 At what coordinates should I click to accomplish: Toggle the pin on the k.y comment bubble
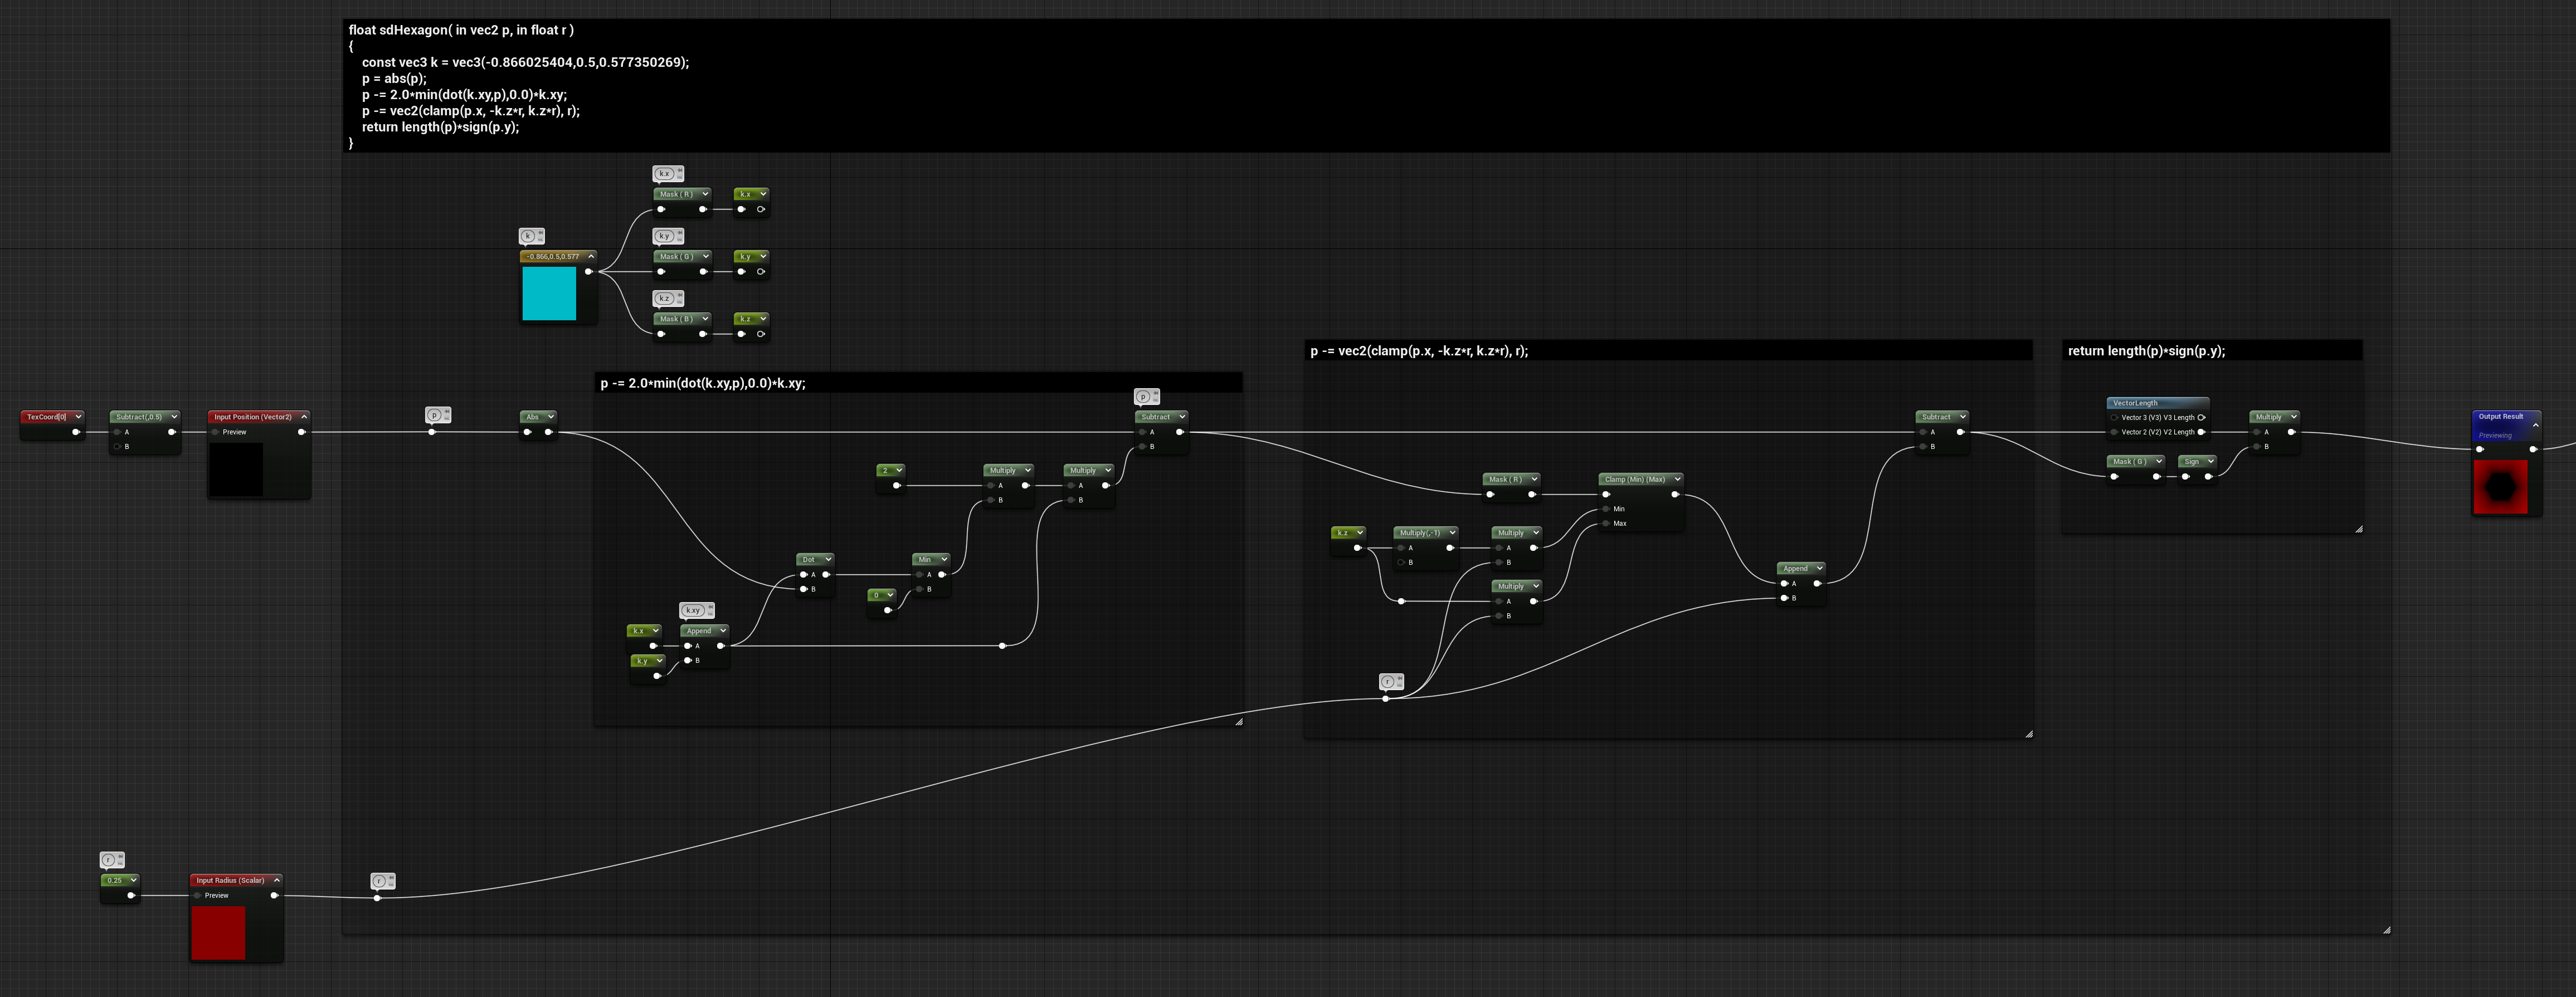(x=680, y=233)
